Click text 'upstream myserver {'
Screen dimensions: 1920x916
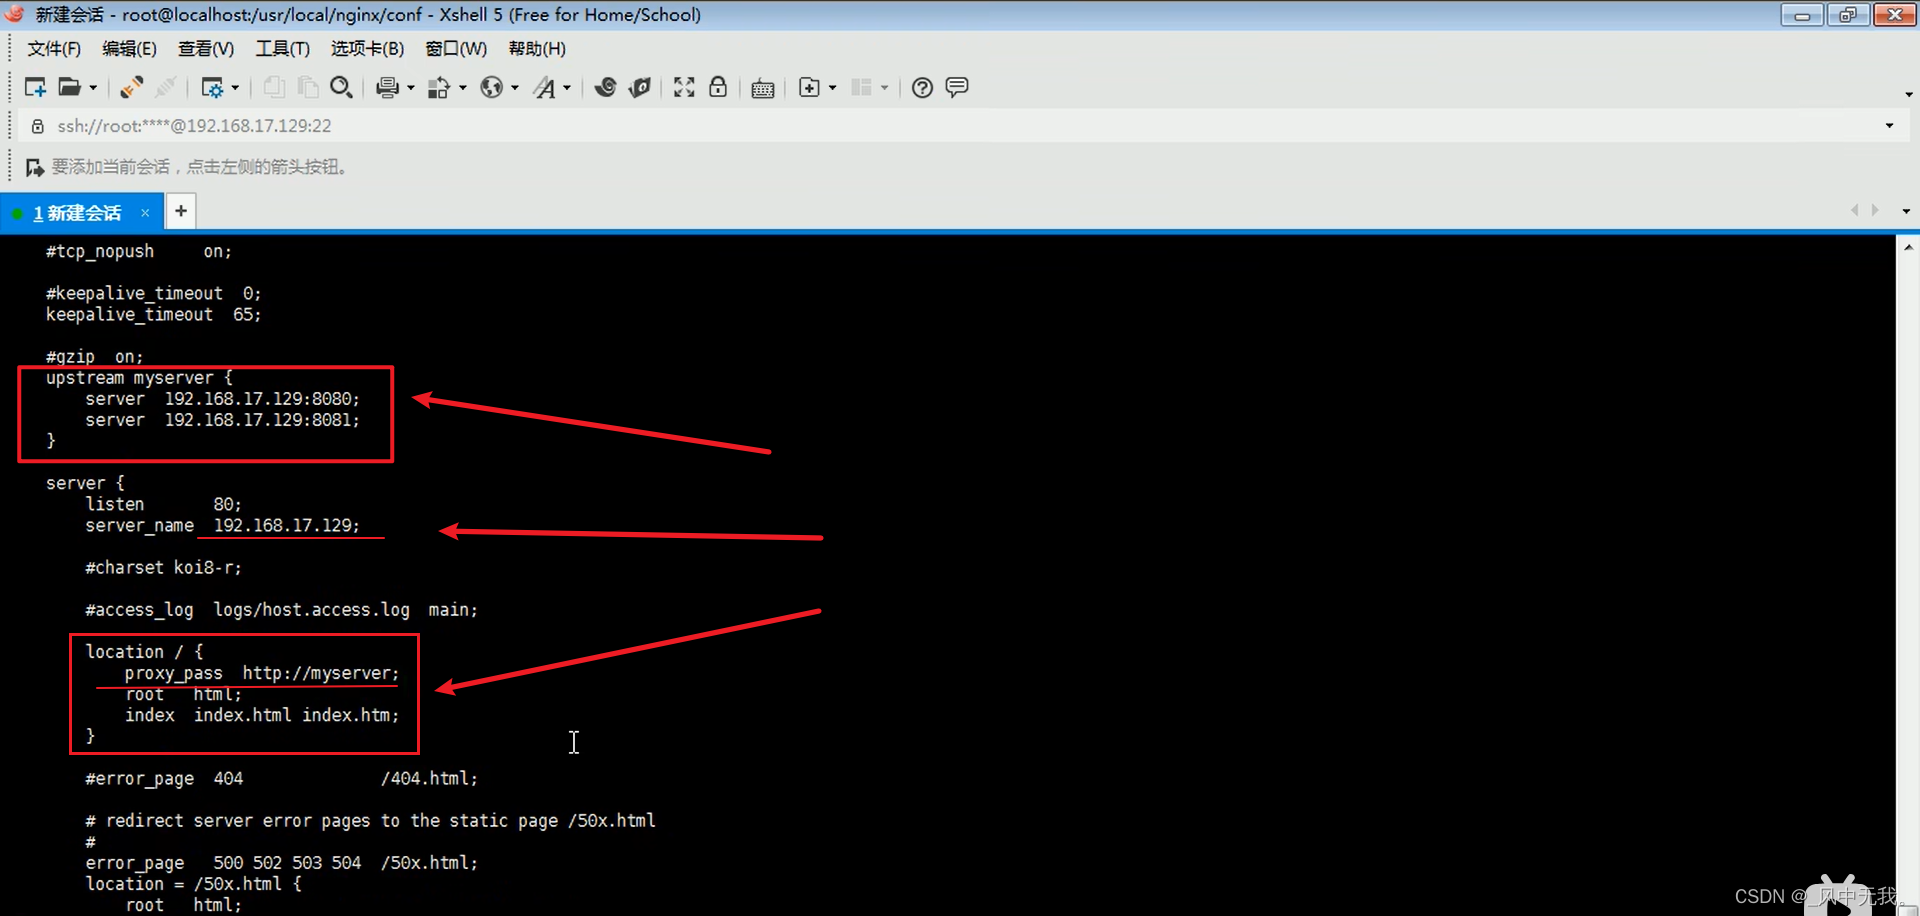[139, 378]
